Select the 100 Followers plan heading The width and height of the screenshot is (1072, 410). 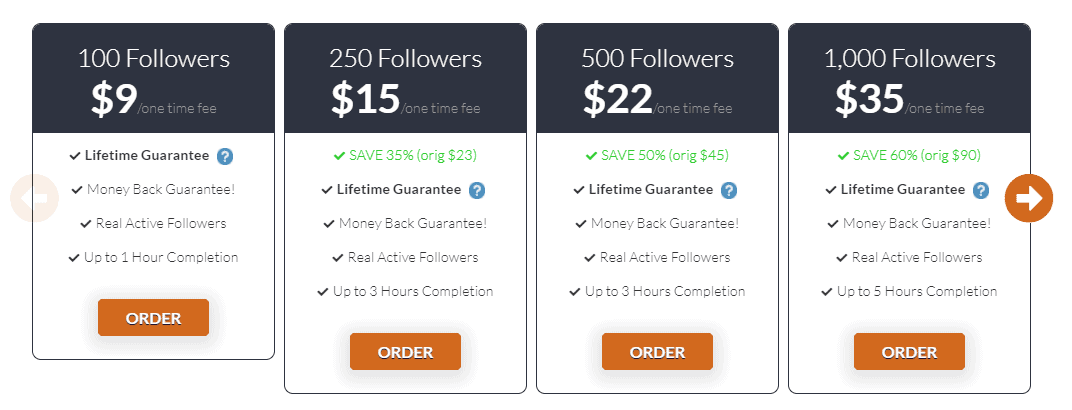tap(154, 58)
